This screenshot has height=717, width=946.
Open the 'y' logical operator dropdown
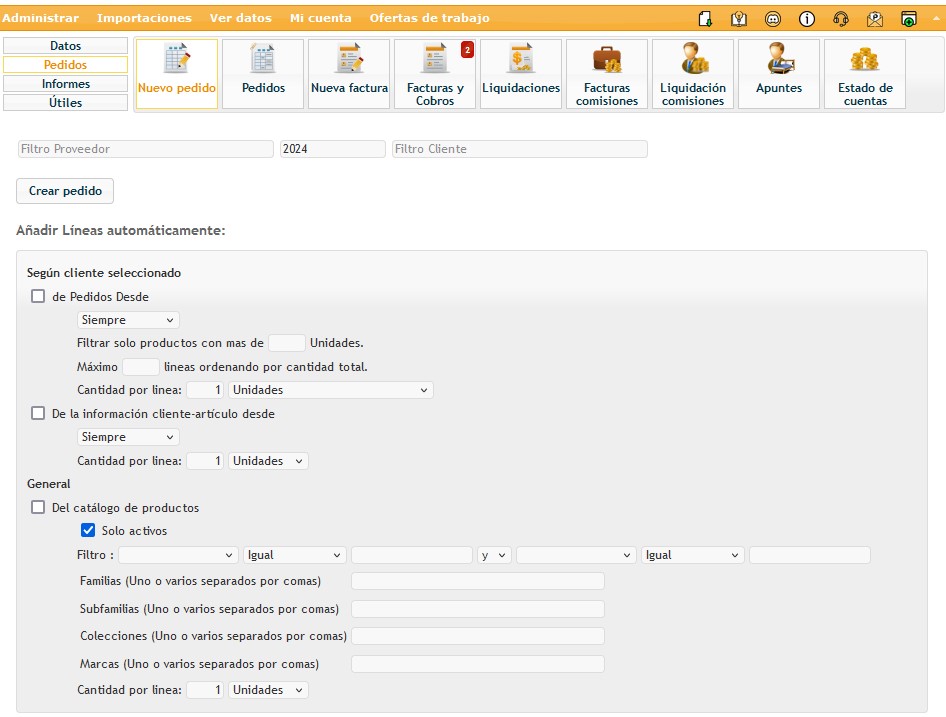click(494, 555)
